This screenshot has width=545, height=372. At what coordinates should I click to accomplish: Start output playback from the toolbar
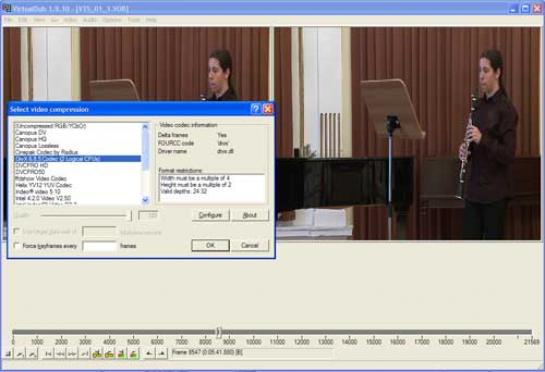click(x=32, y=354)
